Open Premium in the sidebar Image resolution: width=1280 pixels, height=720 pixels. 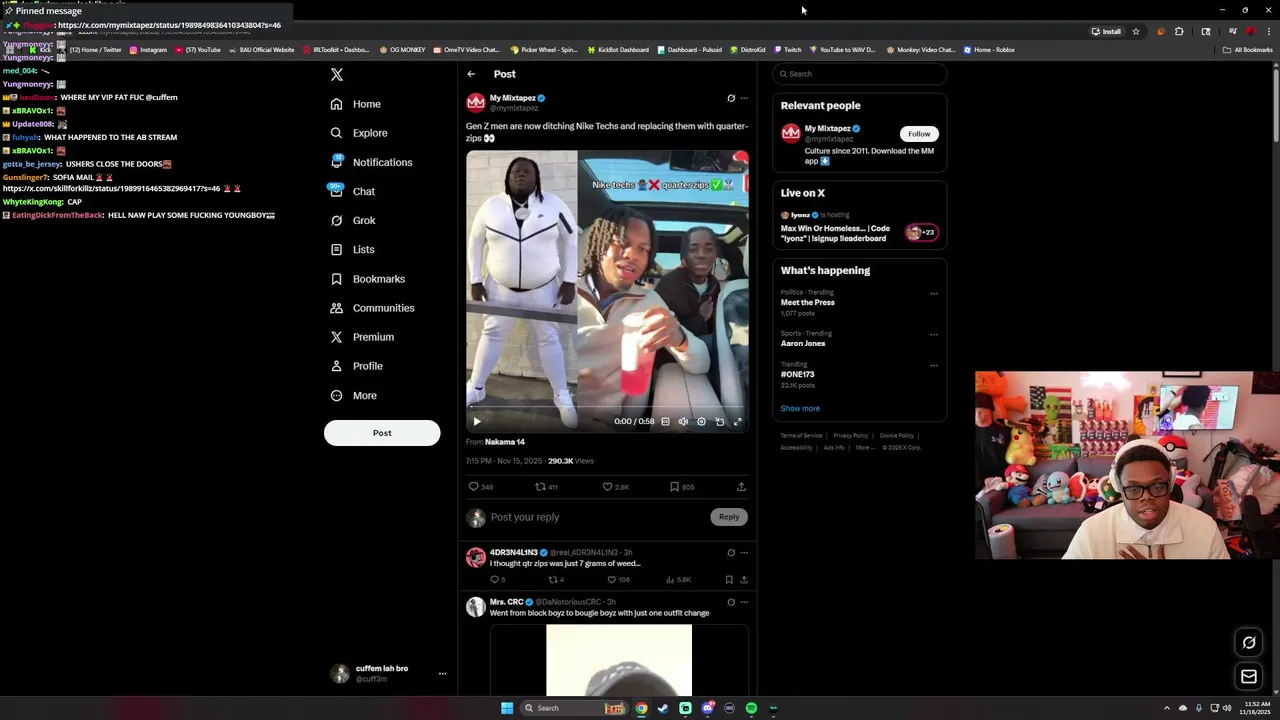[361, 337]
